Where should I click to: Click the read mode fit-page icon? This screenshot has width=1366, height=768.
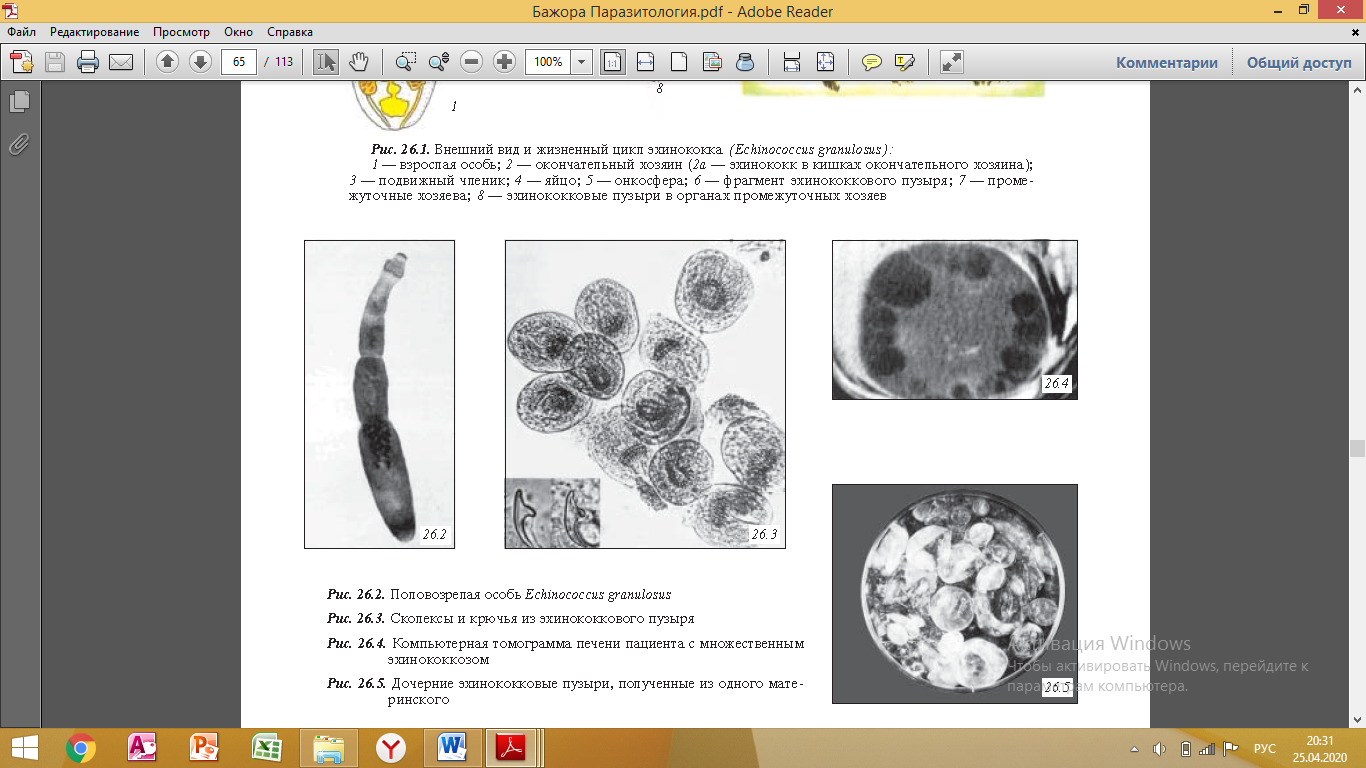[x=825, y=62]
